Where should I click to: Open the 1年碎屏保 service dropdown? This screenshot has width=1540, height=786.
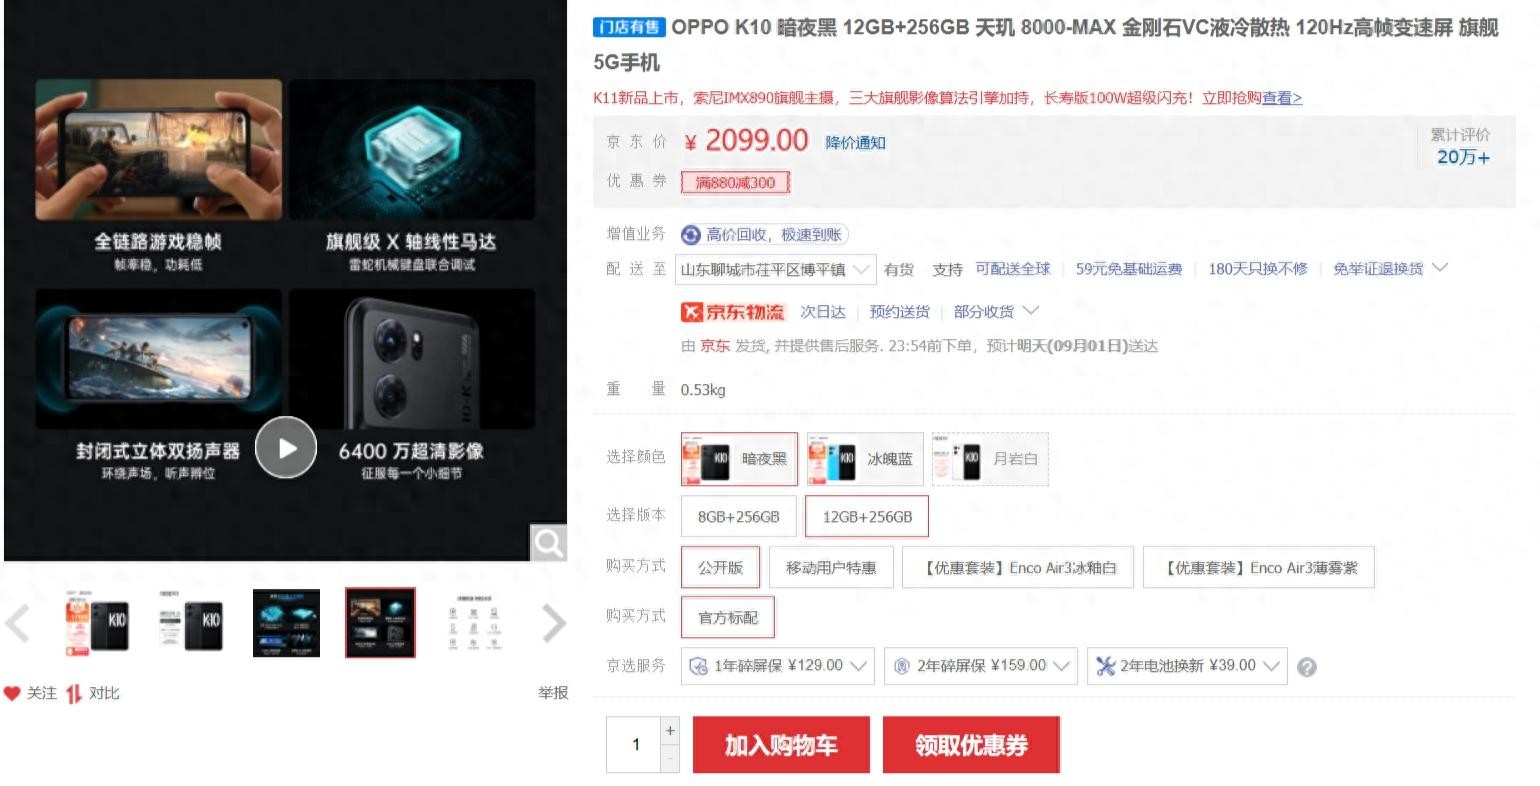(778, 666)
